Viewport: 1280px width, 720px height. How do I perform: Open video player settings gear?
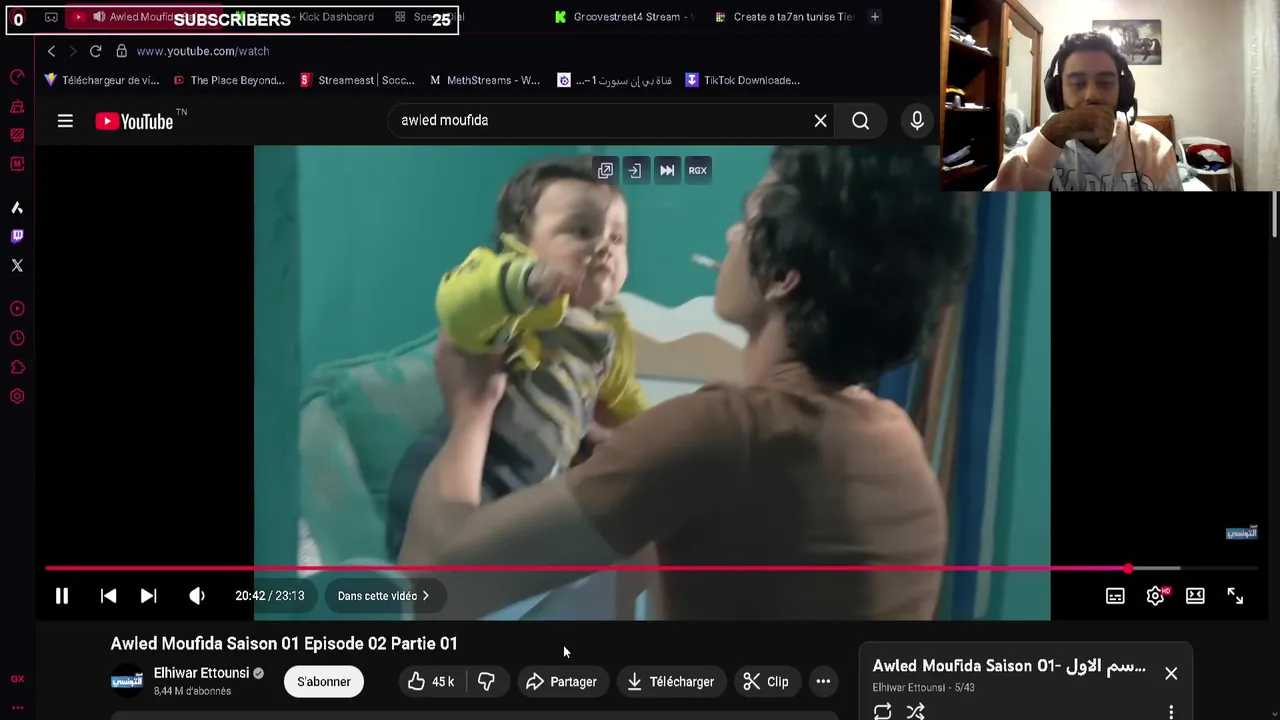(1156, 596)
